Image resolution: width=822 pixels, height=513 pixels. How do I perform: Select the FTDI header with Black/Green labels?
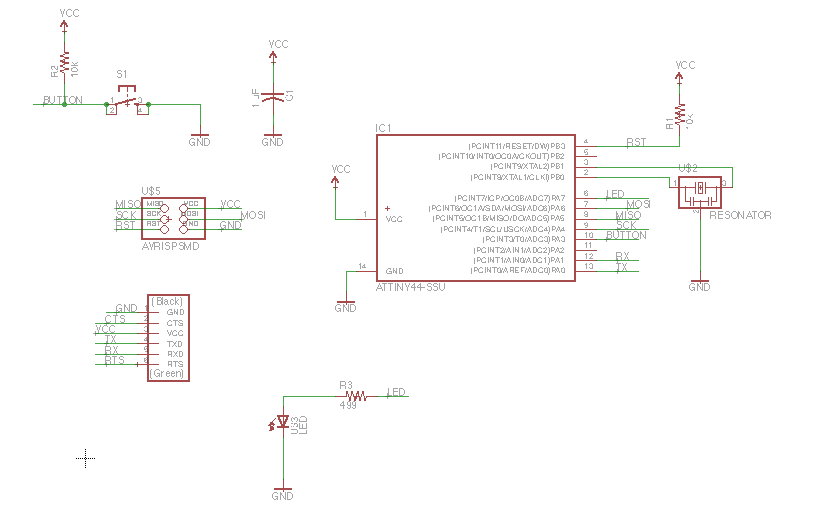tap(168, 338)
